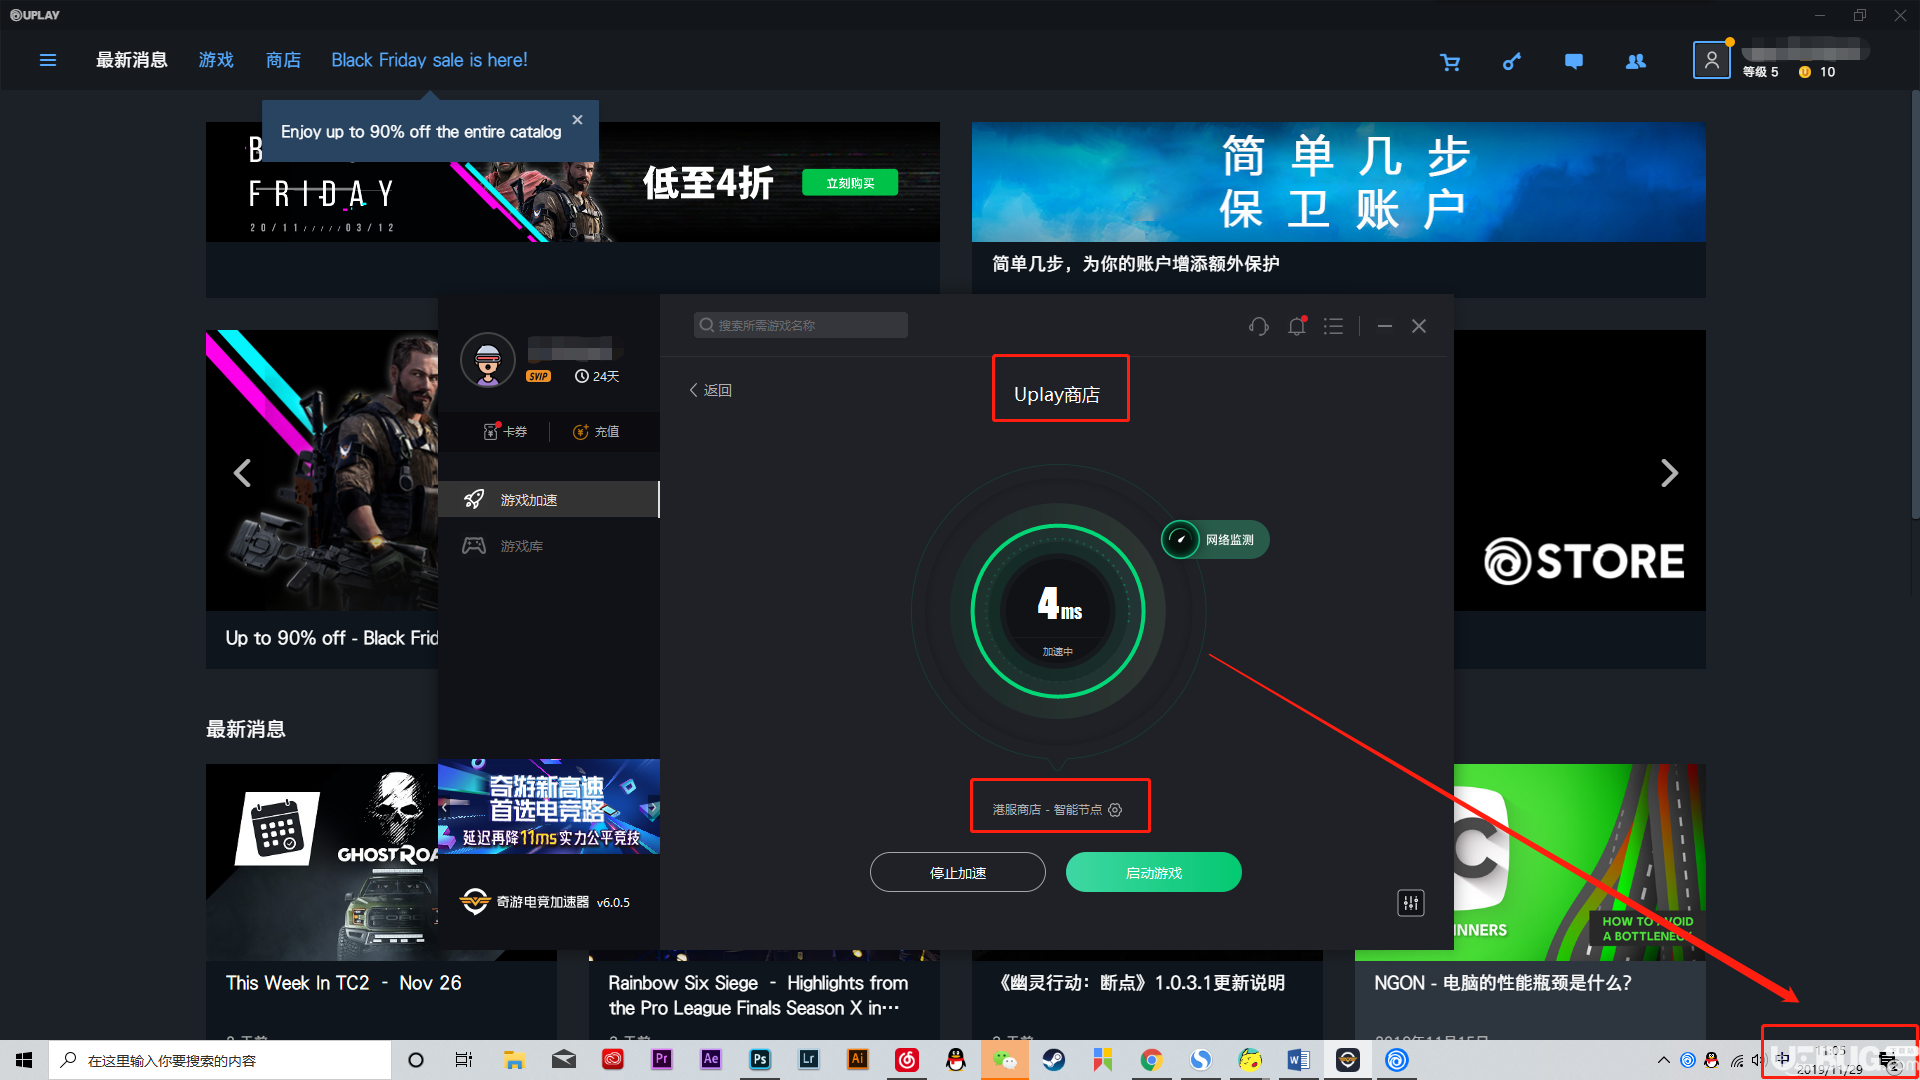Click WeChat icon in Windows taskbar
This screenshot has height=1080, width=1920.
pyautogui.click(x=1006, y=1060)
